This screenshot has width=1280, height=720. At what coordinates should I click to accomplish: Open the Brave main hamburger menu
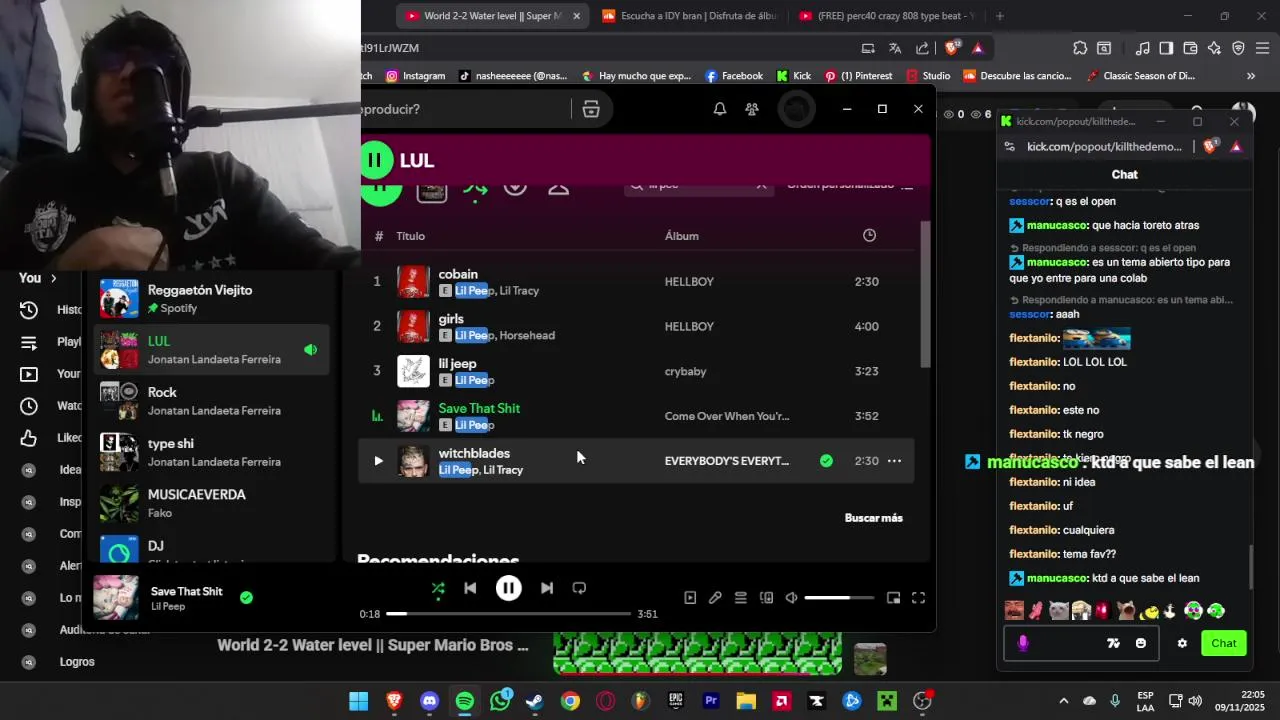coord(1262,48)
